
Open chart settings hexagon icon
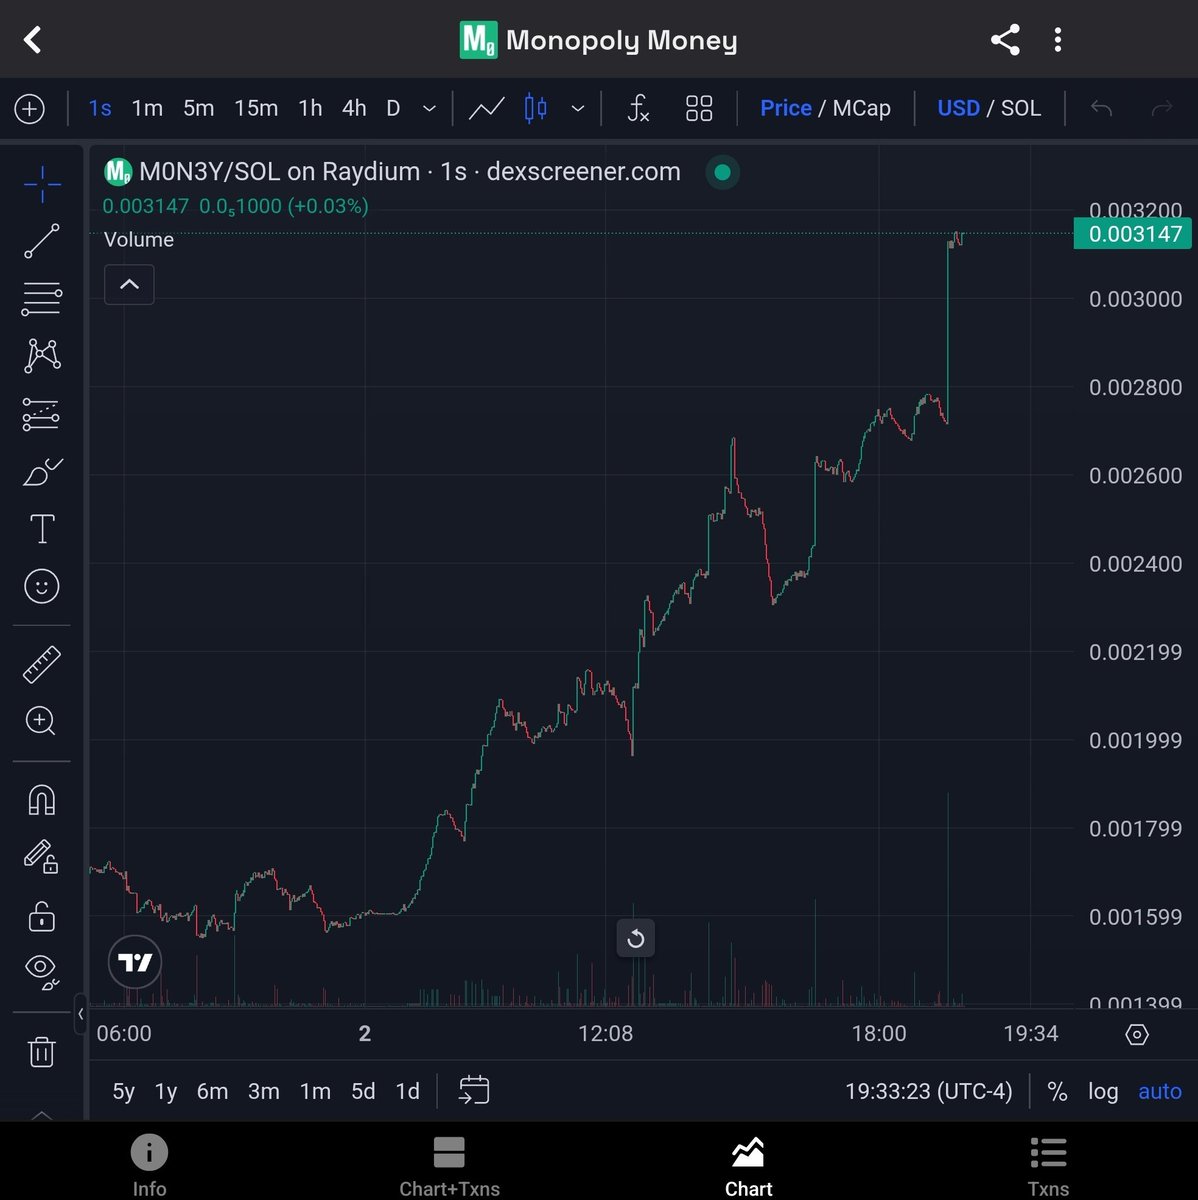point(1137,1034)
